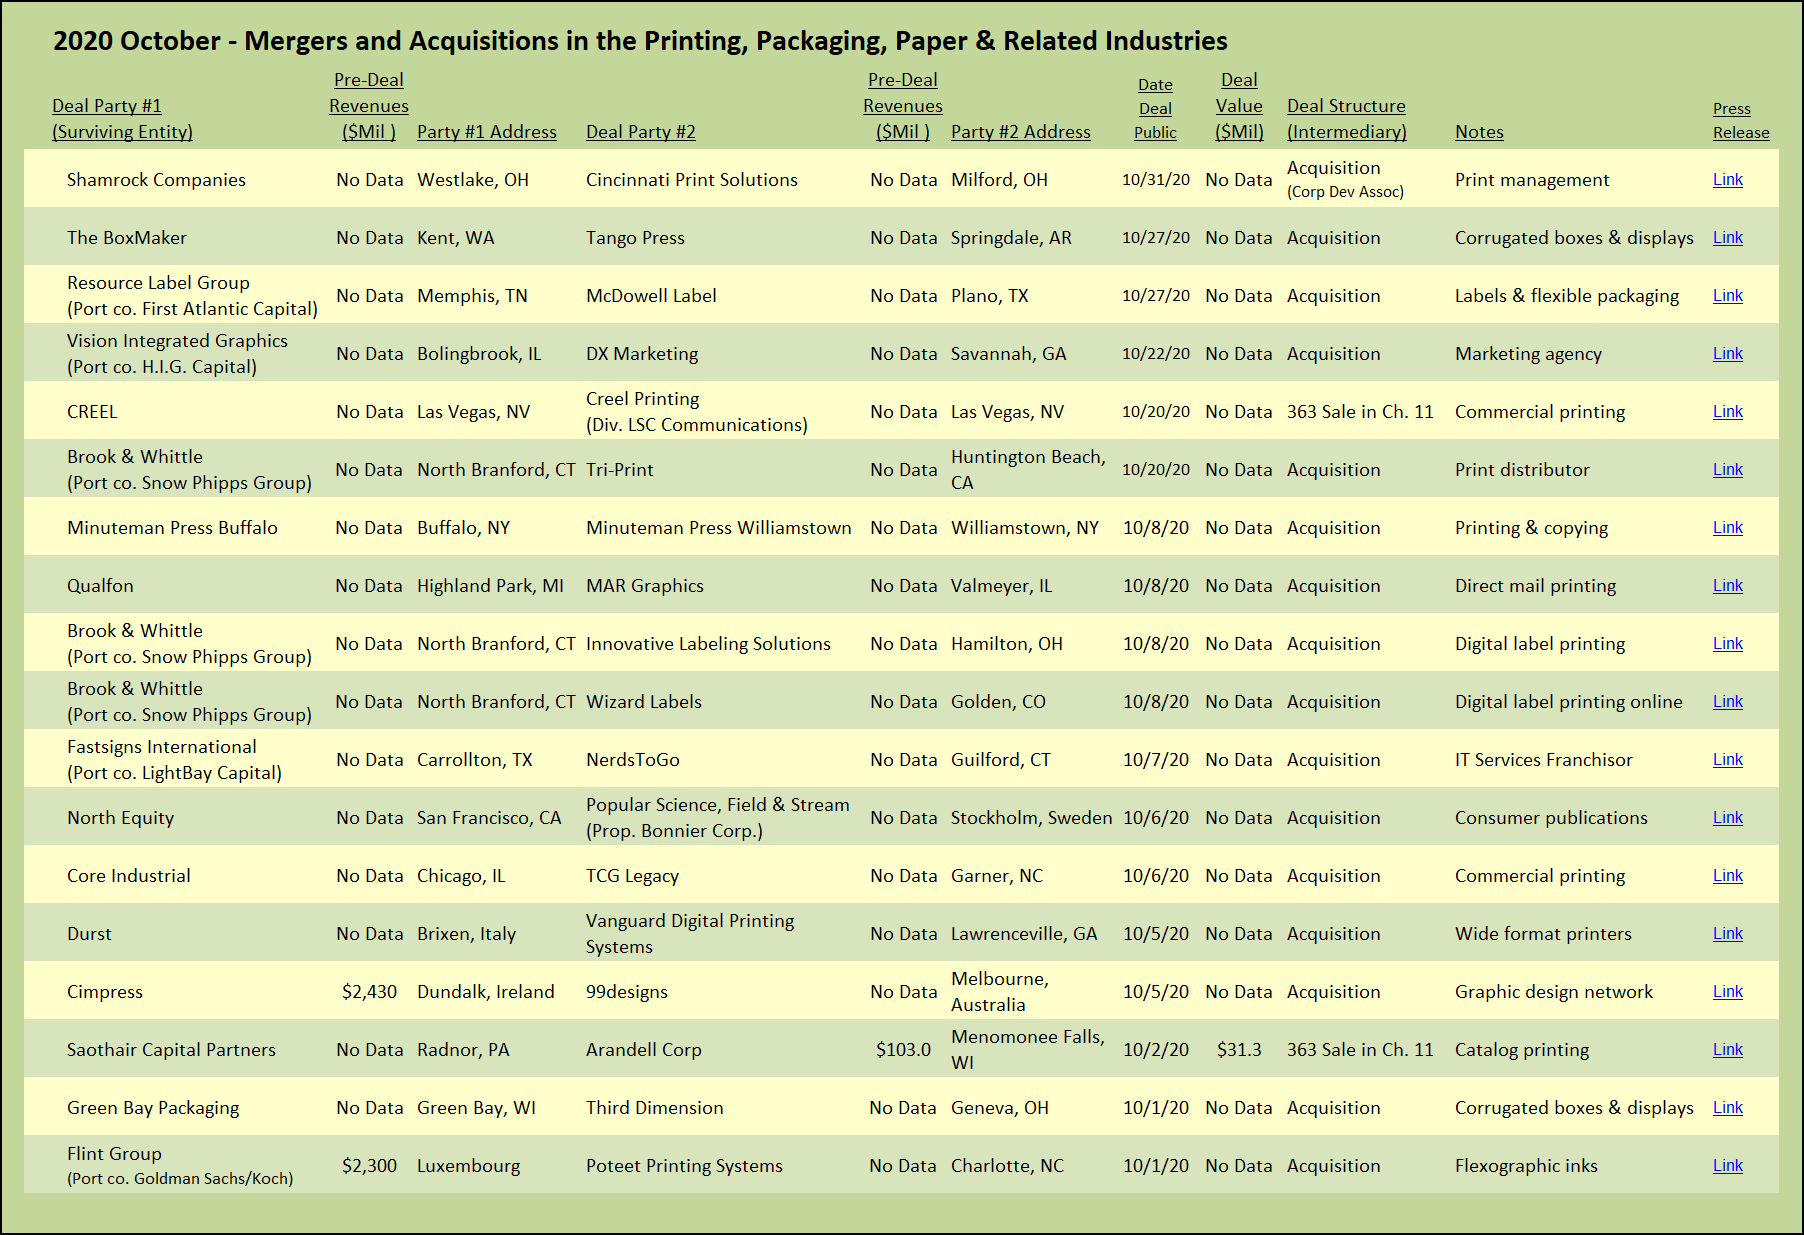This screenshot has width=1804, height=1235.
Task: Click the page title 2020 October Mergers
Action: point(640,41)
